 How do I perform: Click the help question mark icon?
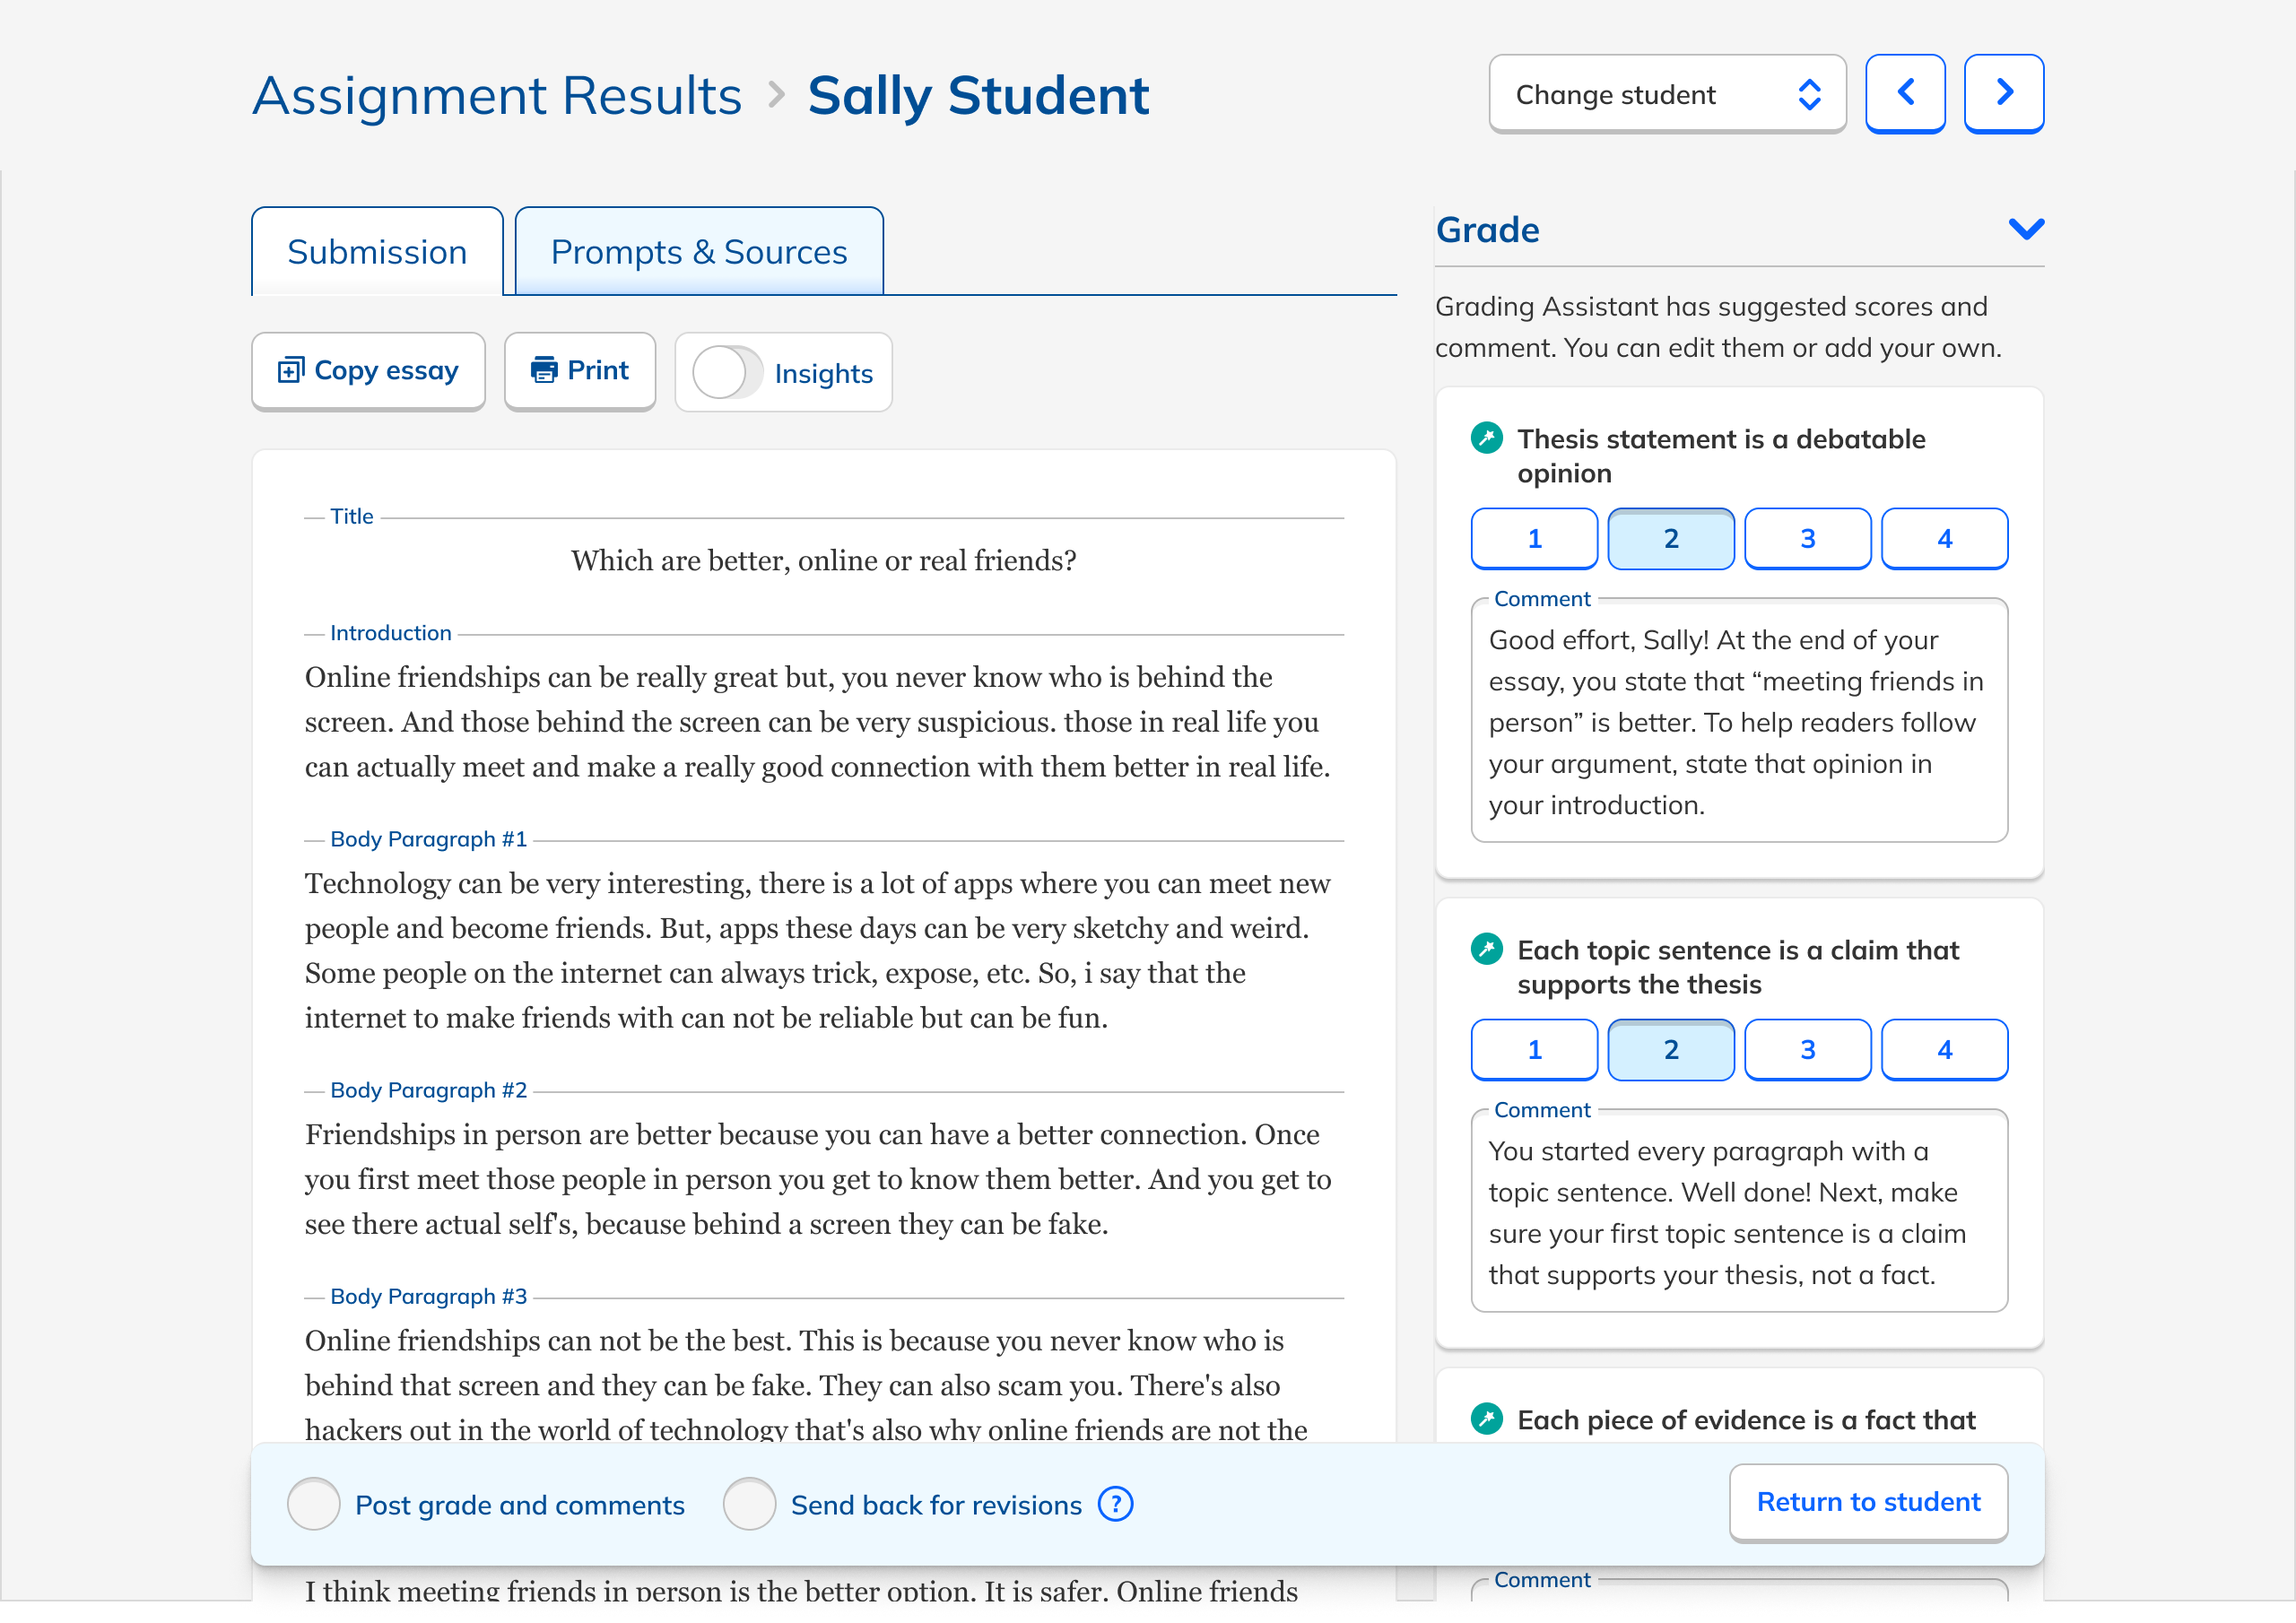coord(1115,1504)
